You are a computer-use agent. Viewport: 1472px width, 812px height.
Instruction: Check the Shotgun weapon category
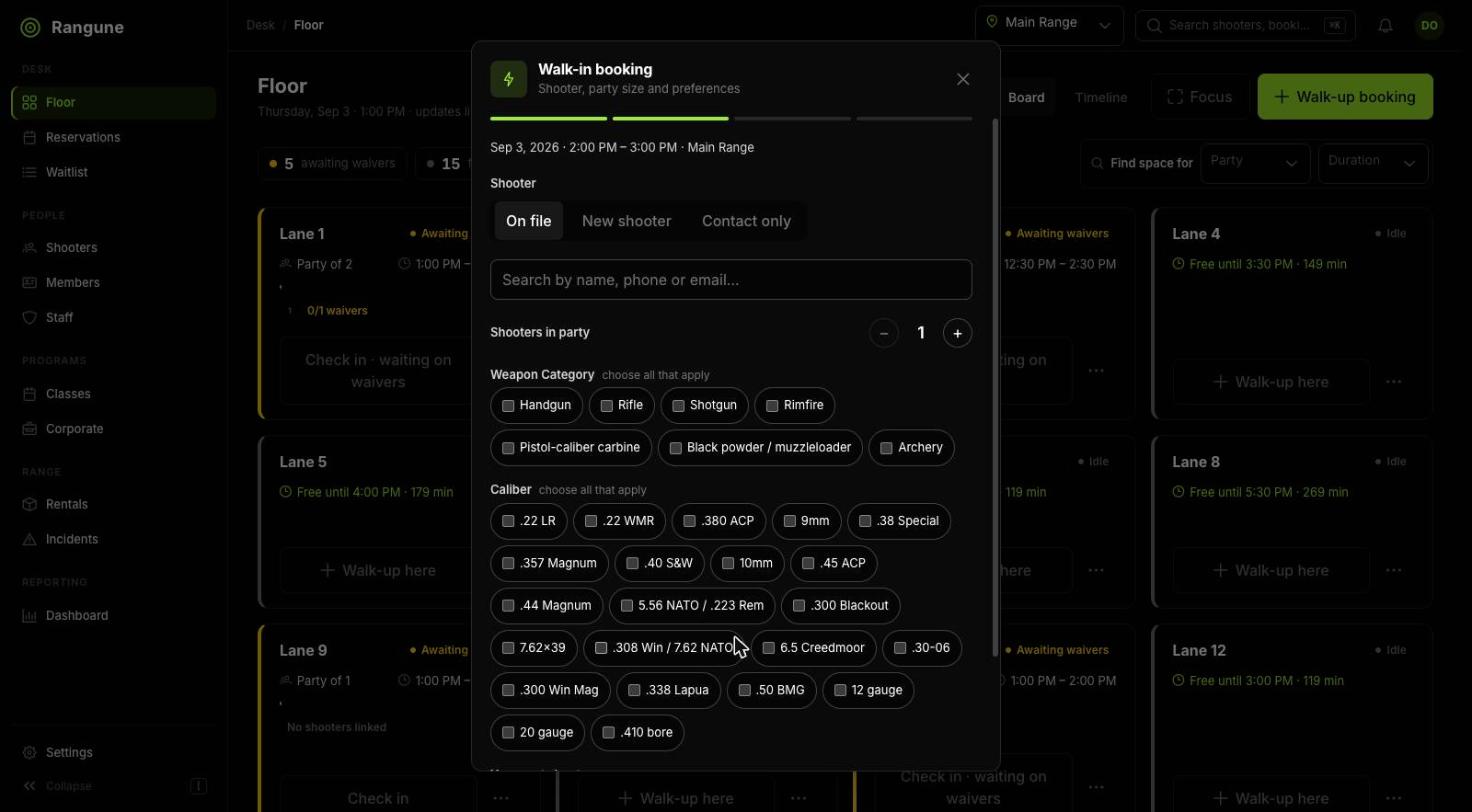click(x=704, y=405)
